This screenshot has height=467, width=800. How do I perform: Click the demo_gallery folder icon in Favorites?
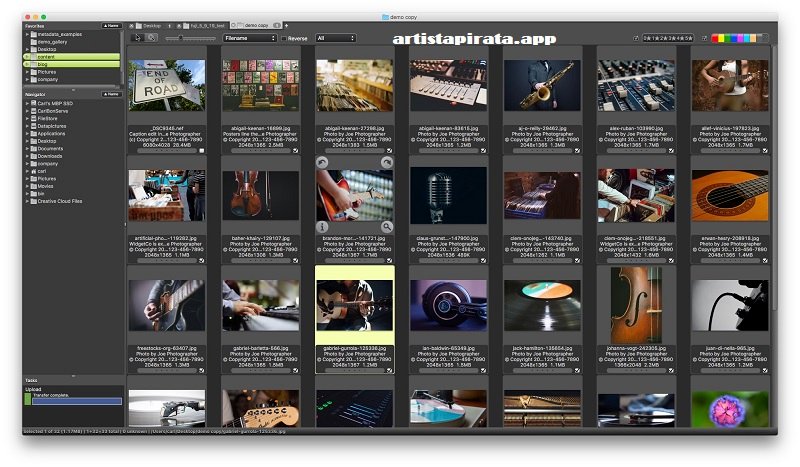point(34,42)
